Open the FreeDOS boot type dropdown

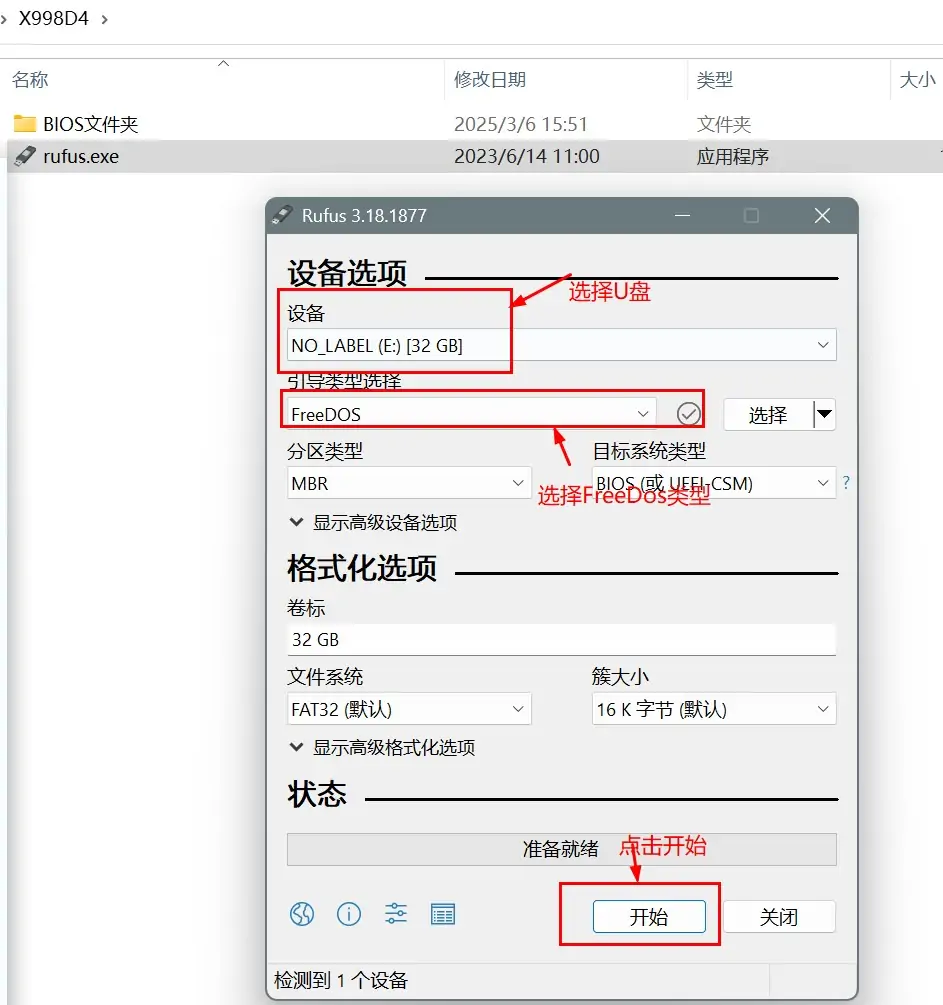(470, 414)
